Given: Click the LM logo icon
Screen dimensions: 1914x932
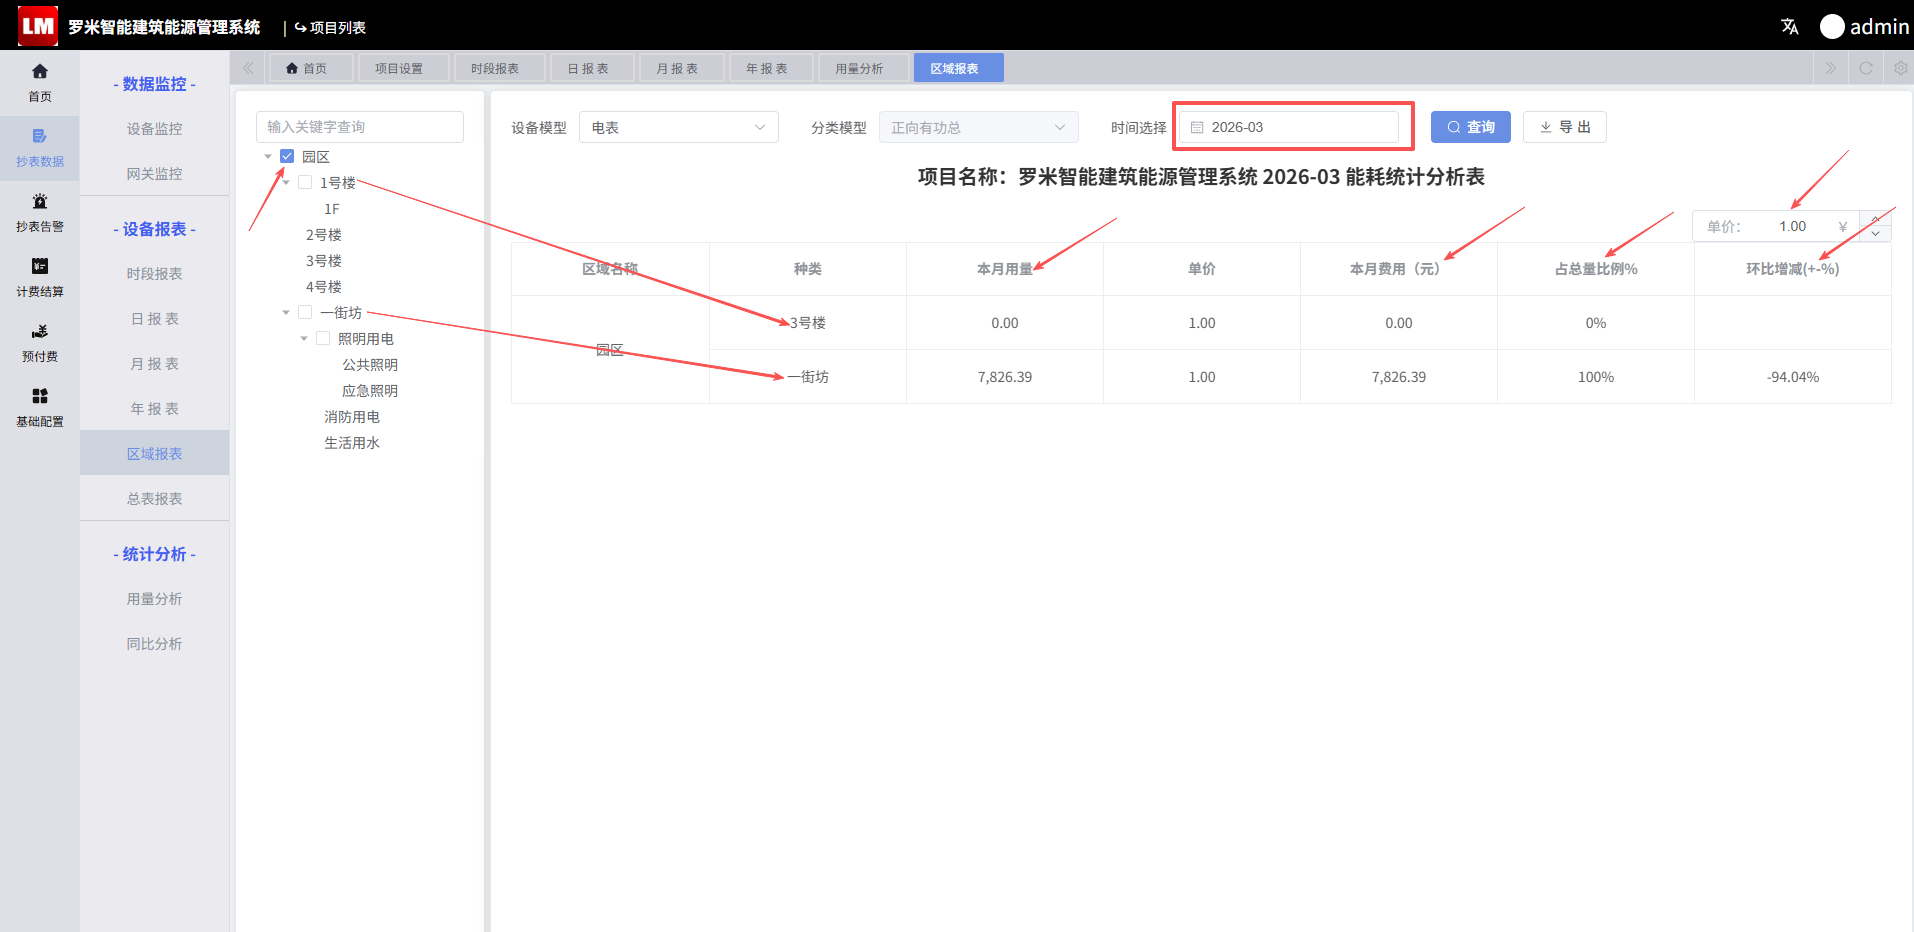Looking at the screenshot, I should coord(38,26).
